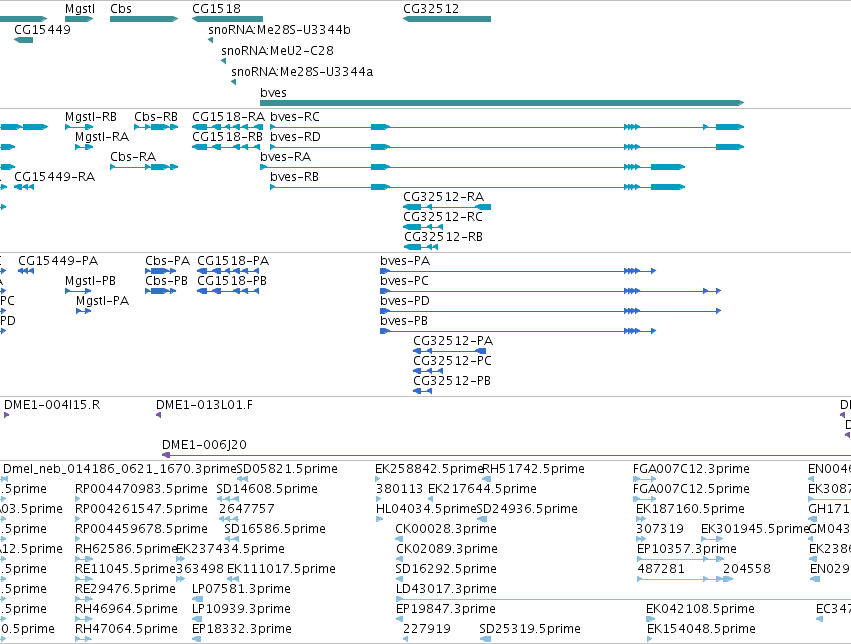Click snoRNA:Me28S-U3344b label
The image size is (851, 644).
click(280, 30)
